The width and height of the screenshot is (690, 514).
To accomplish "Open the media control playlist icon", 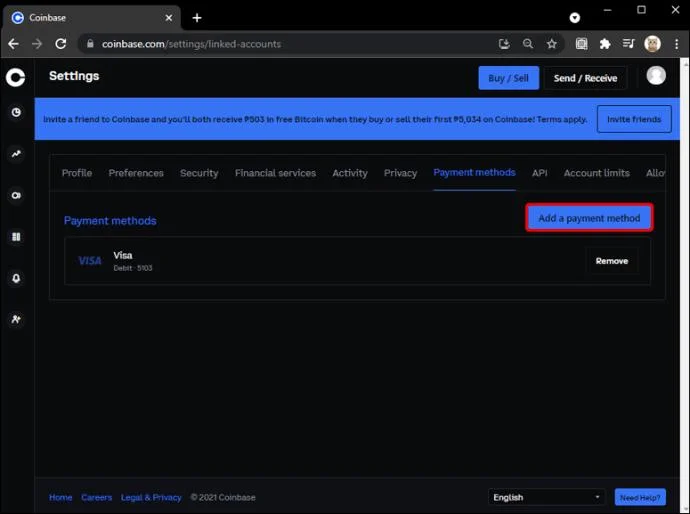I will click(628, 44).
